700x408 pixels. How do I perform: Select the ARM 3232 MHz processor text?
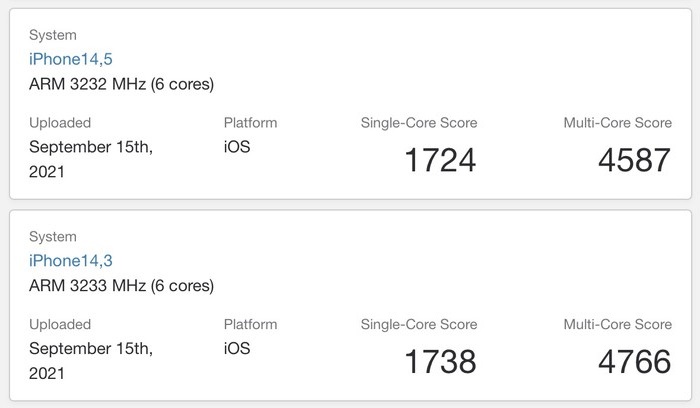tap(121, 83)
